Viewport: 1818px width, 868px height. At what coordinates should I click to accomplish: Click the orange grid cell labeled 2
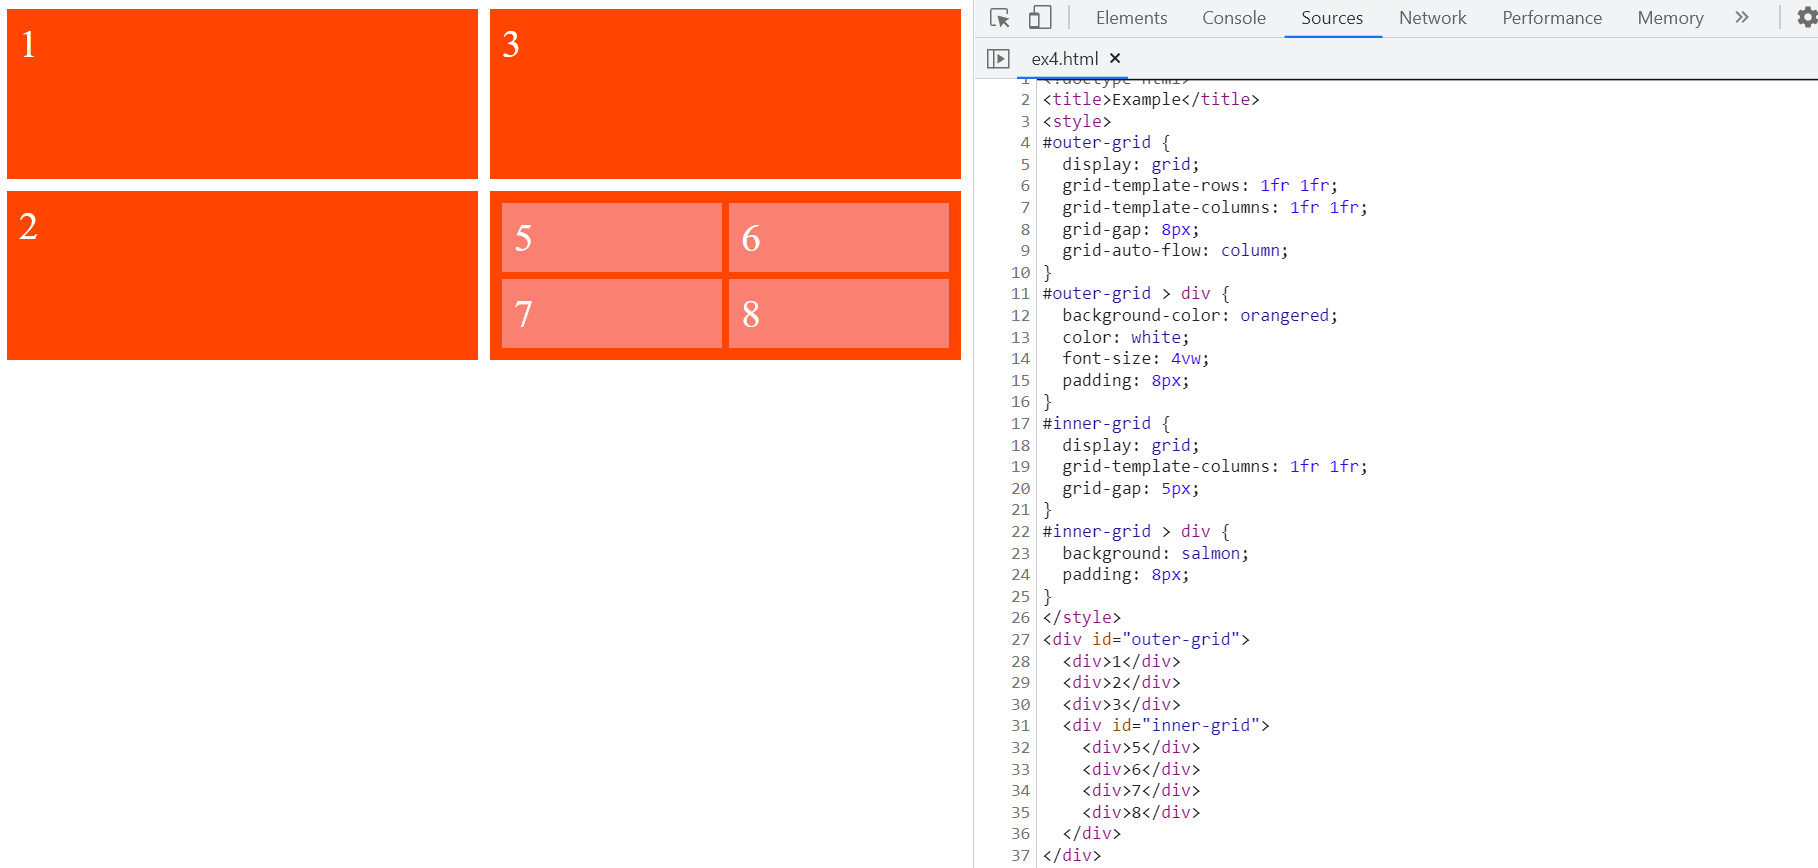point(242,276)
